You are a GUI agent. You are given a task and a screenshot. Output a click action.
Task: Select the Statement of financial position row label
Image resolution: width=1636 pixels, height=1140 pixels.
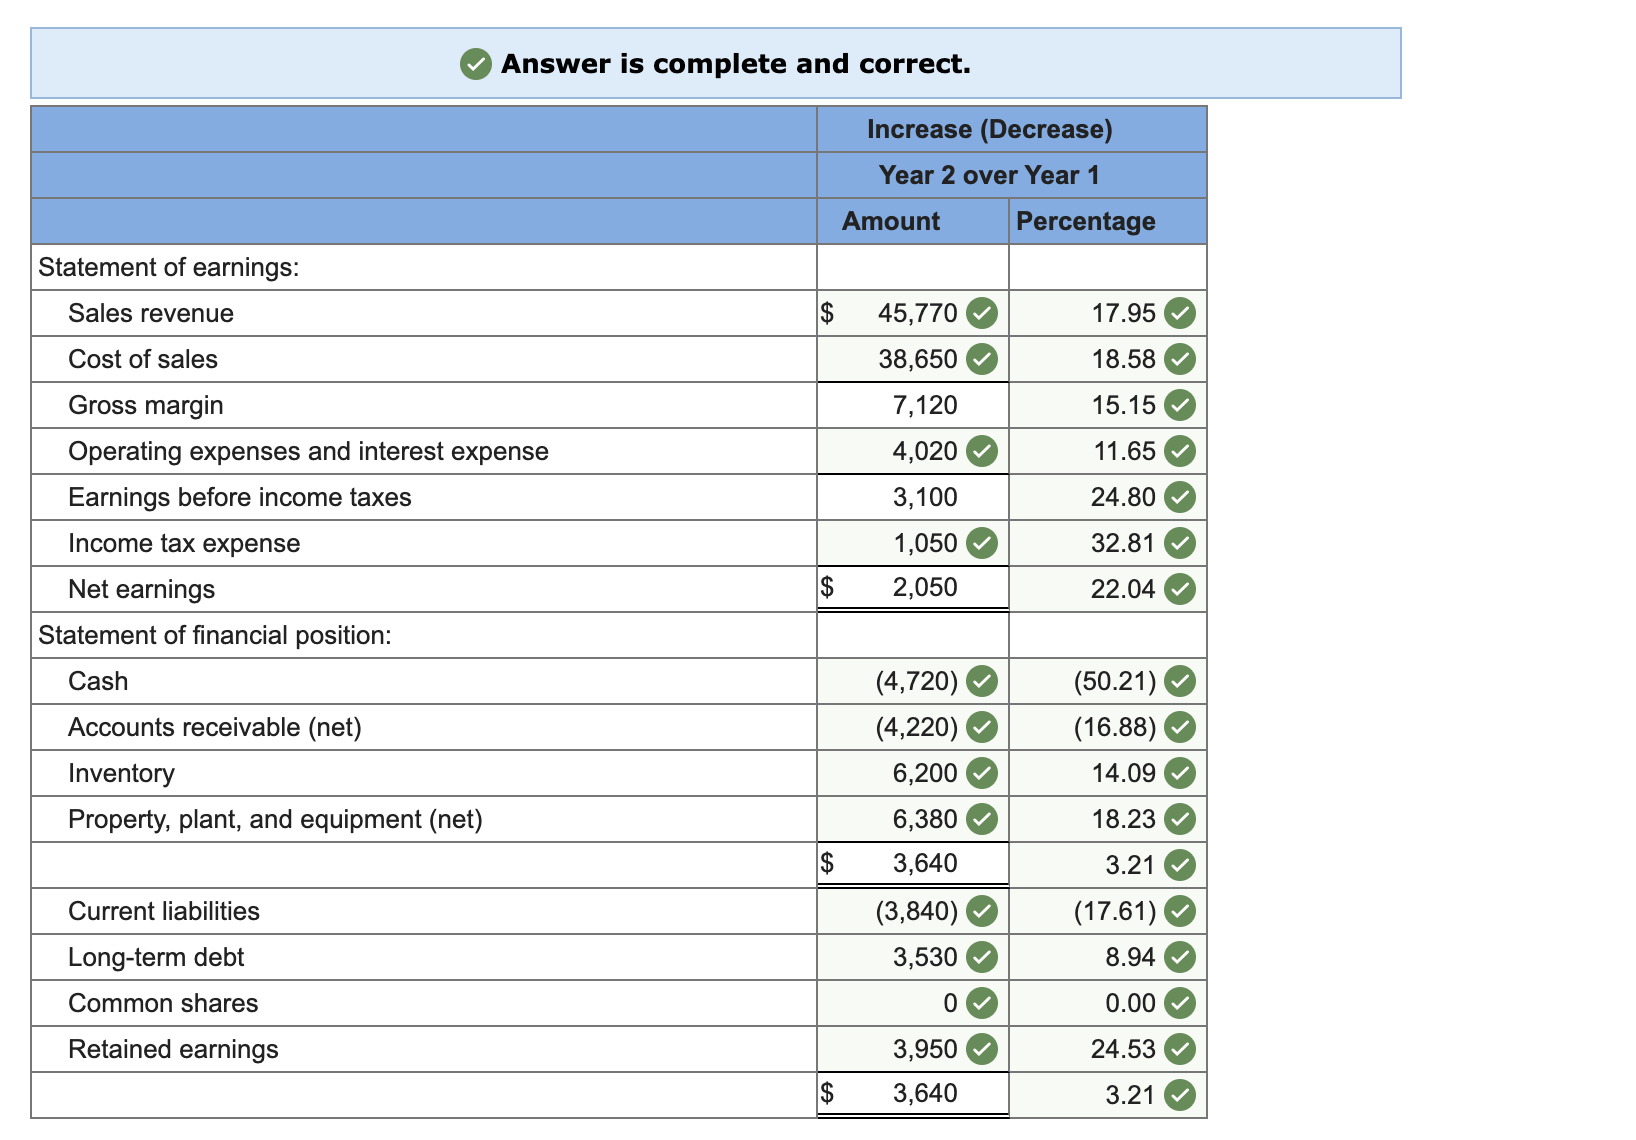click(214, 635)
